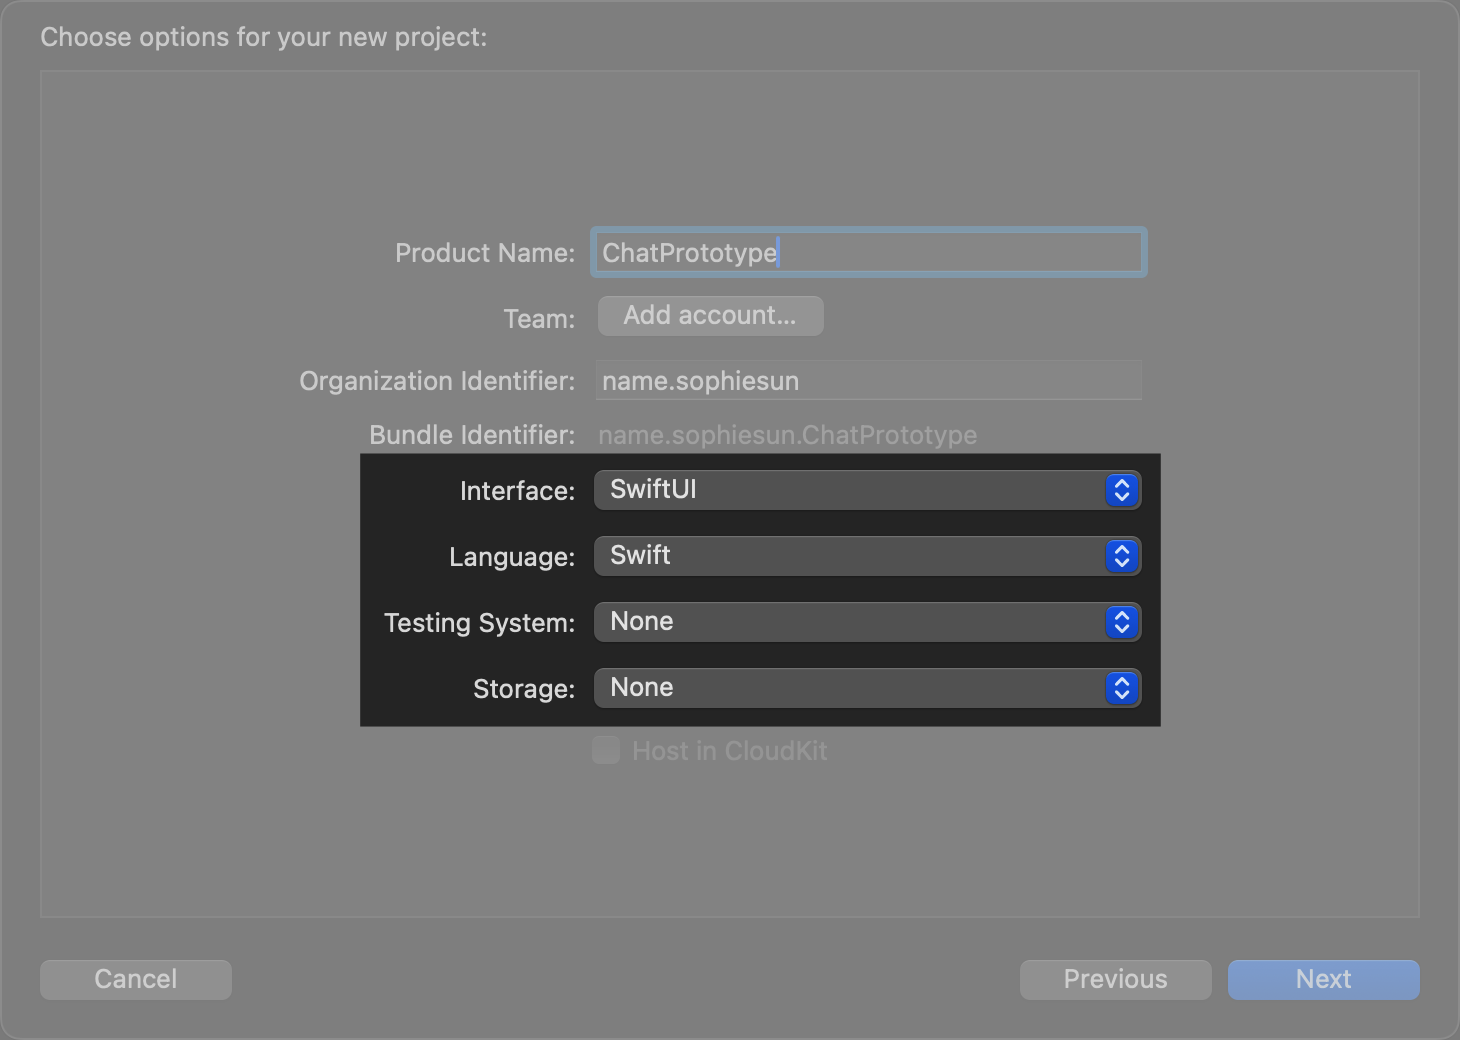The image size is (1460, 1040).
Task: Expand the Storage dropdown set to None
Action: point(850,688)
